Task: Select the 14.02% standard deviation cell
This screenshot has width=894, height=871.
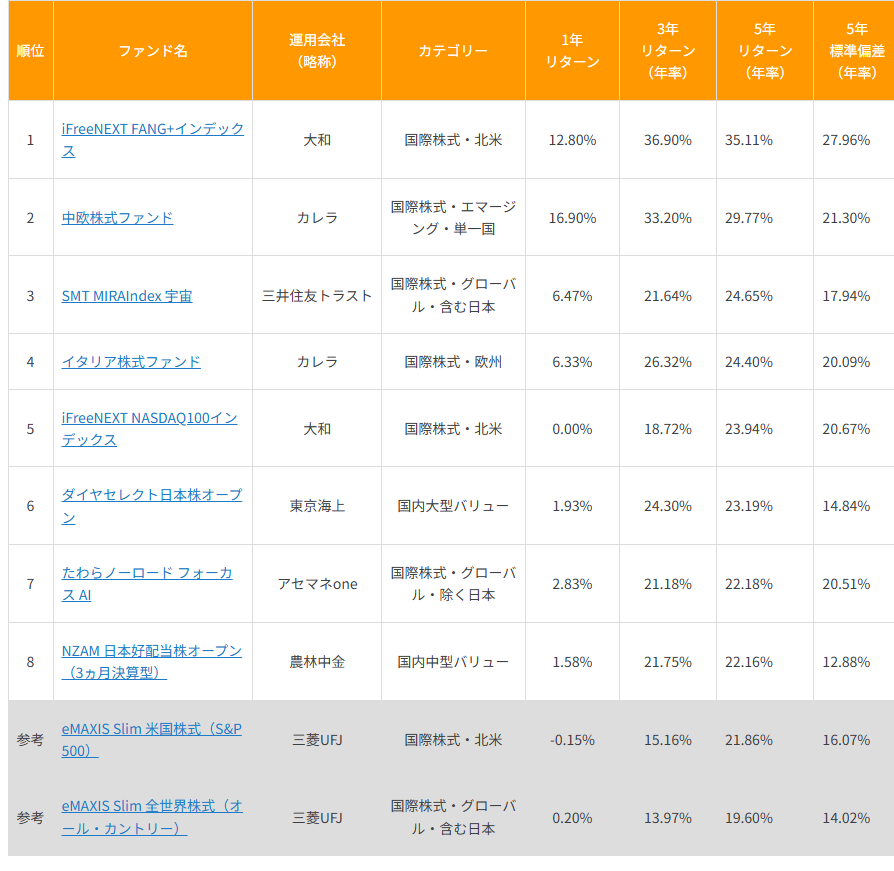Action: pos(854,817)
